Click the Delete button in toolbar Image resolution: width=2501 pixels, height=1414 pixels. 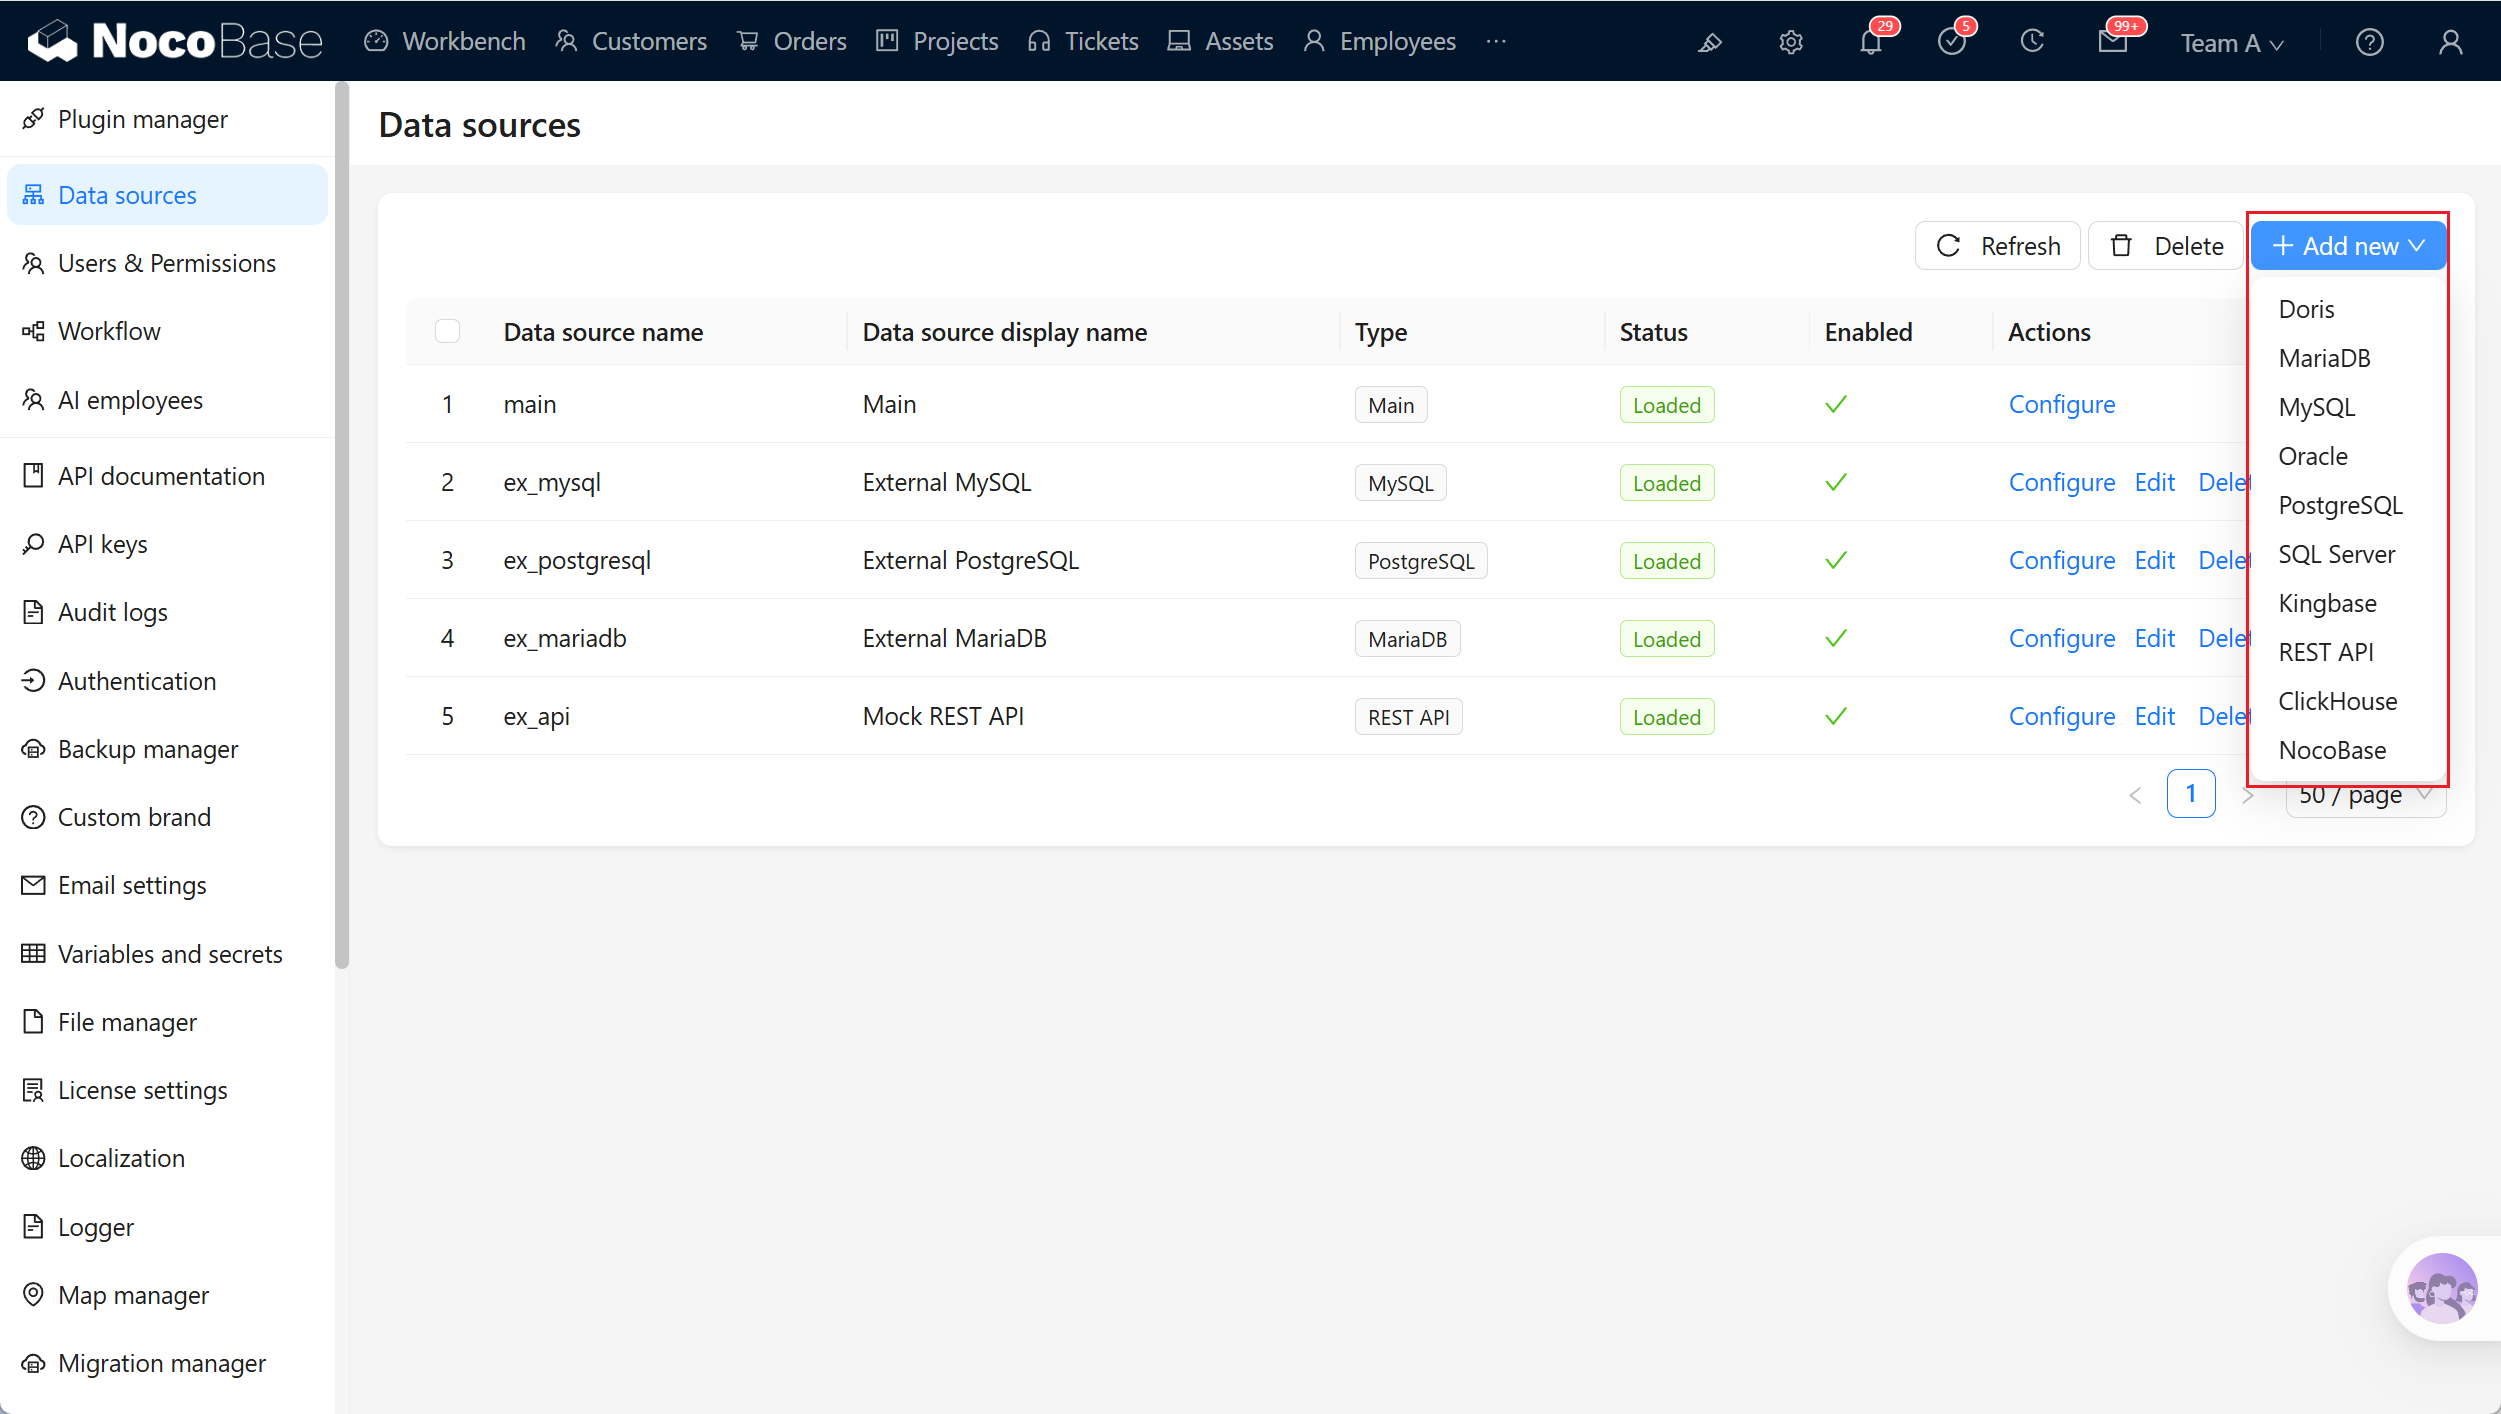(x=2166, y=246)
